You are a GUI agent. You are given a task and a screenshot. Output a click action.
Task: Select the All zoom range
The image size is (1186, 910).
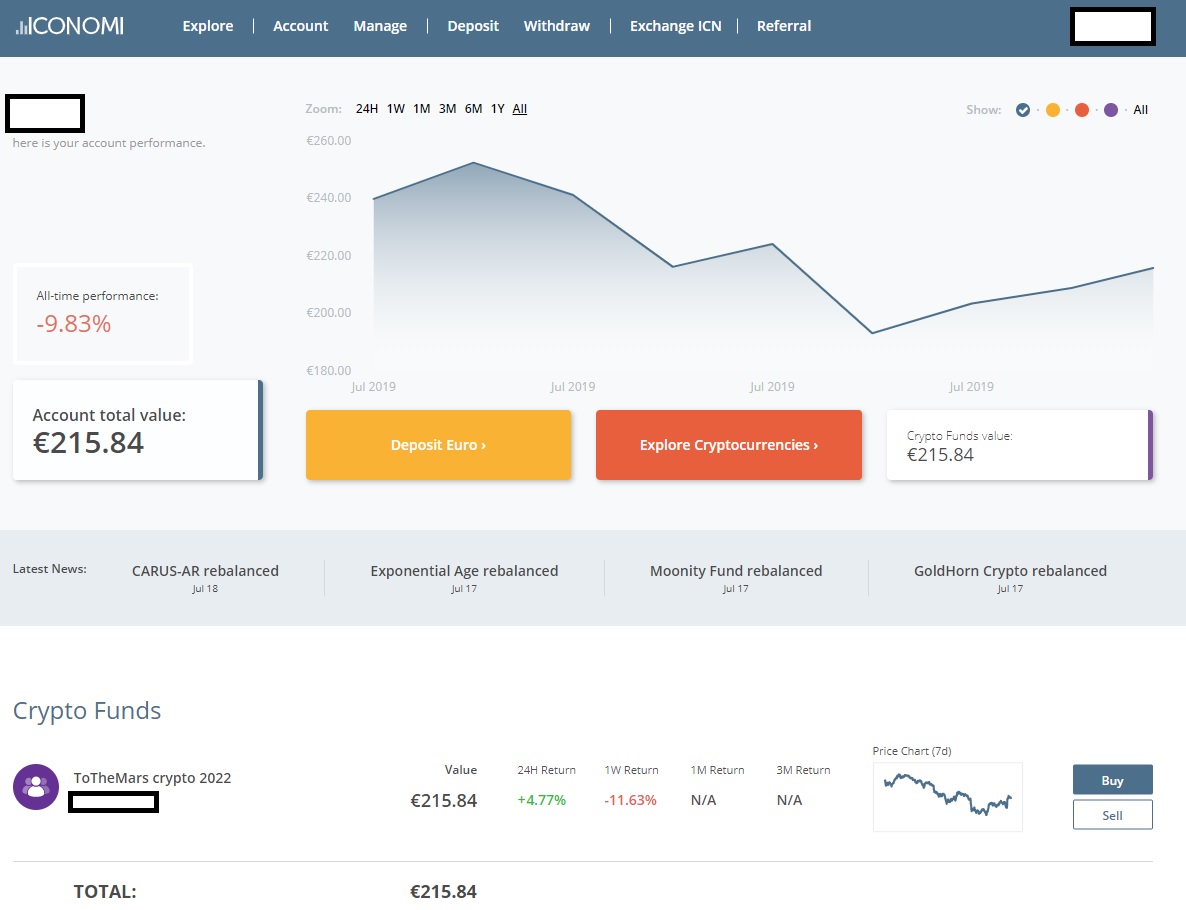[x=520, y=109]
